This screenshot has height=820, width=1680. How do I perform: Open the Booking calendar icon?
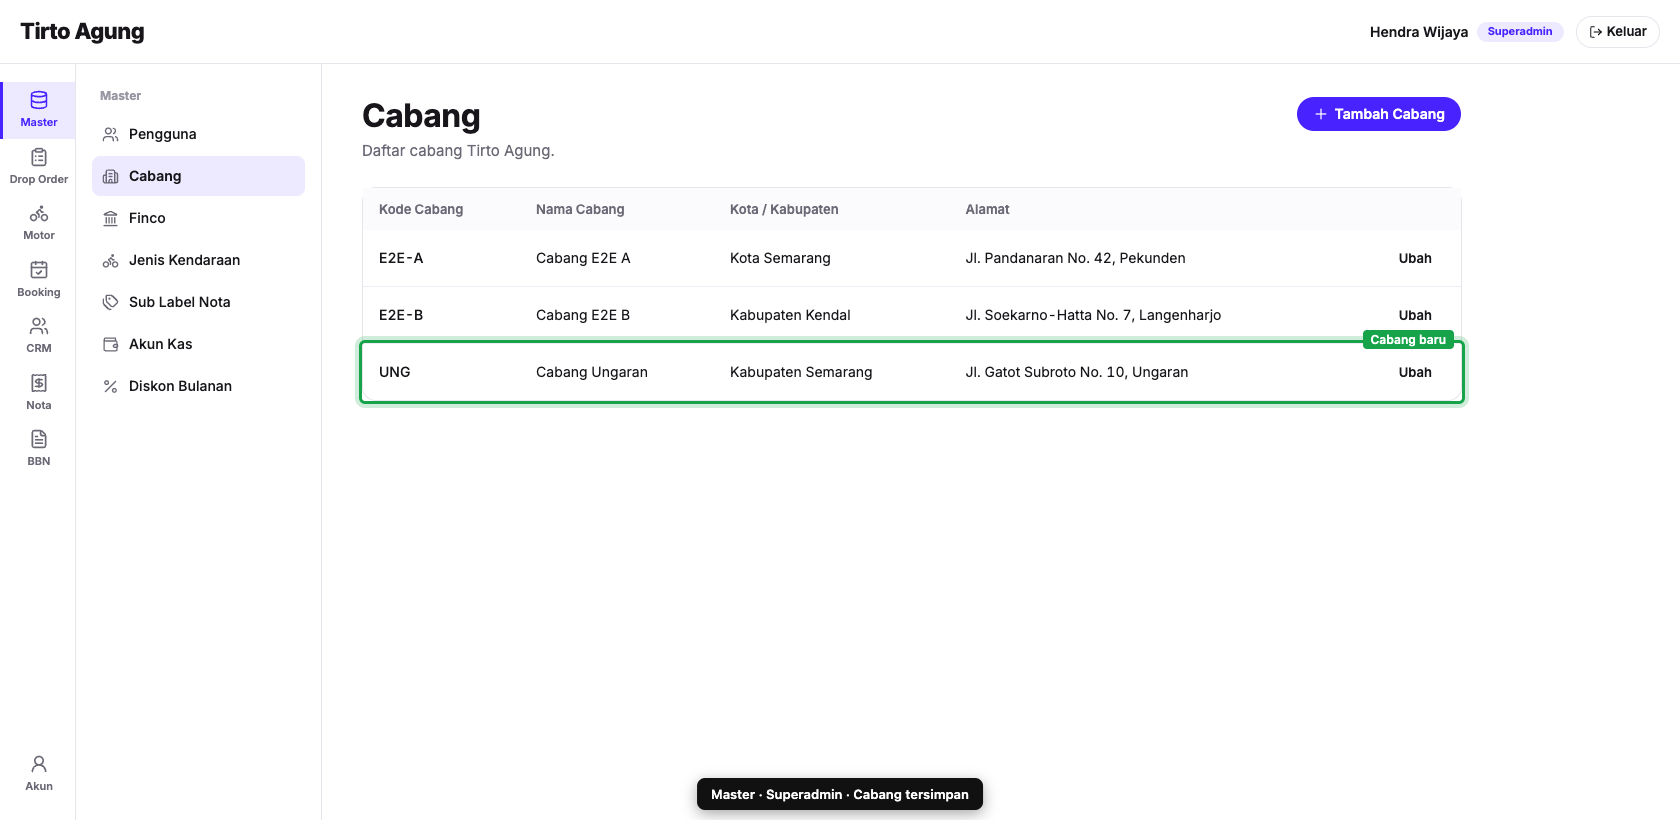point(39,270)
